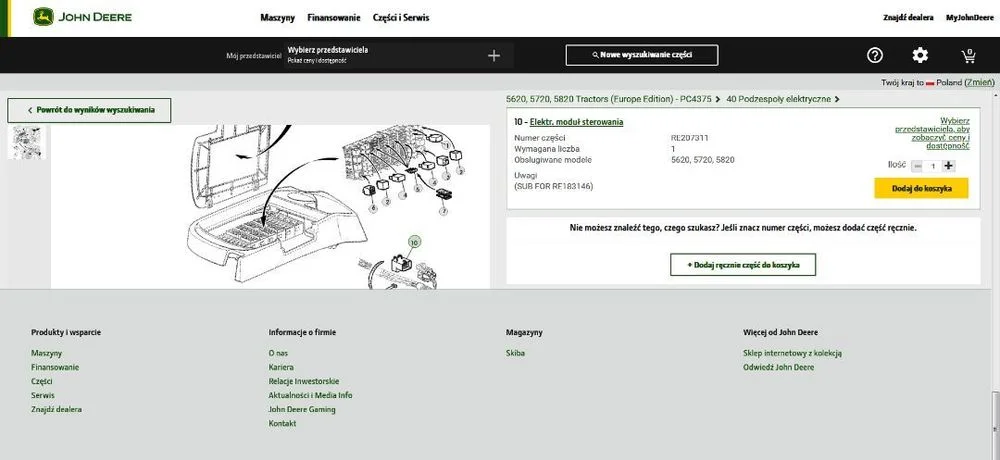
Task: Open John Deere Gaming link
Action: (x=302, y=409)
